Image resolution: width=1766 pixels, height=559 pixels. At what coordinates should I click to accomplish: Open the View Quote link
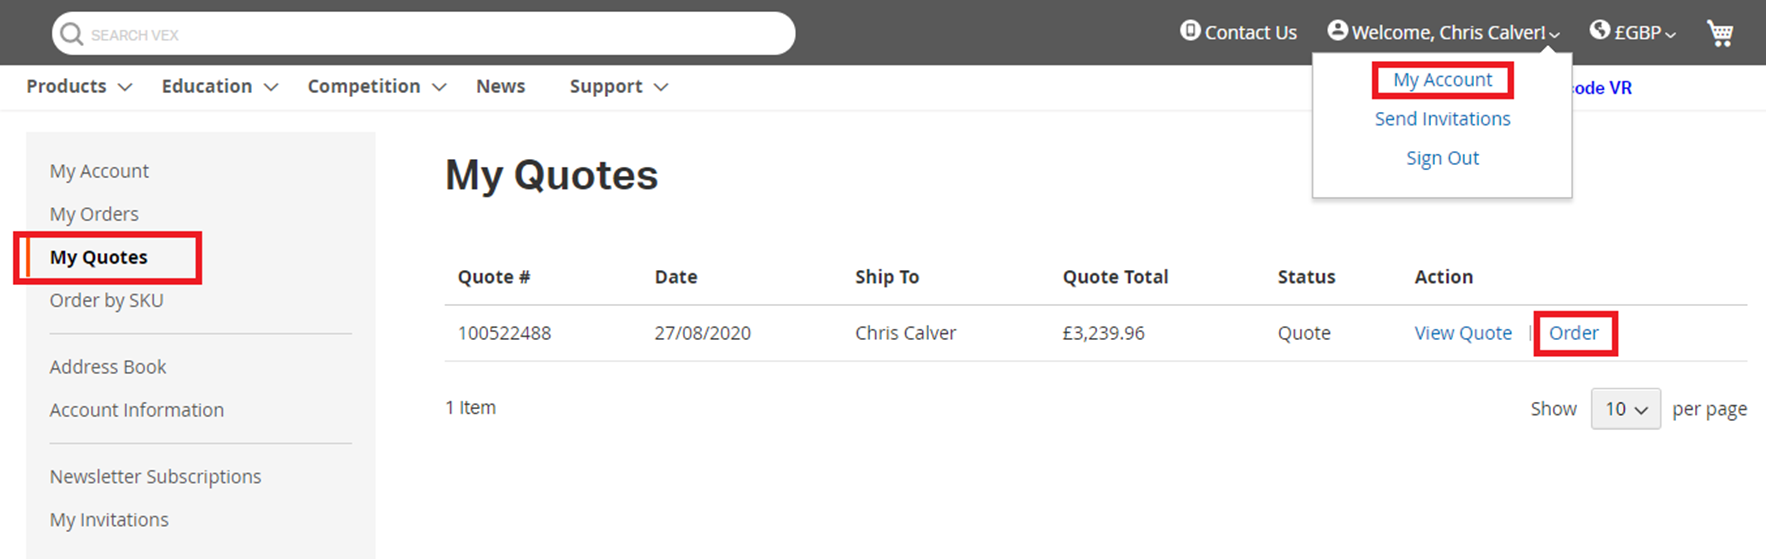point(1462,333)
